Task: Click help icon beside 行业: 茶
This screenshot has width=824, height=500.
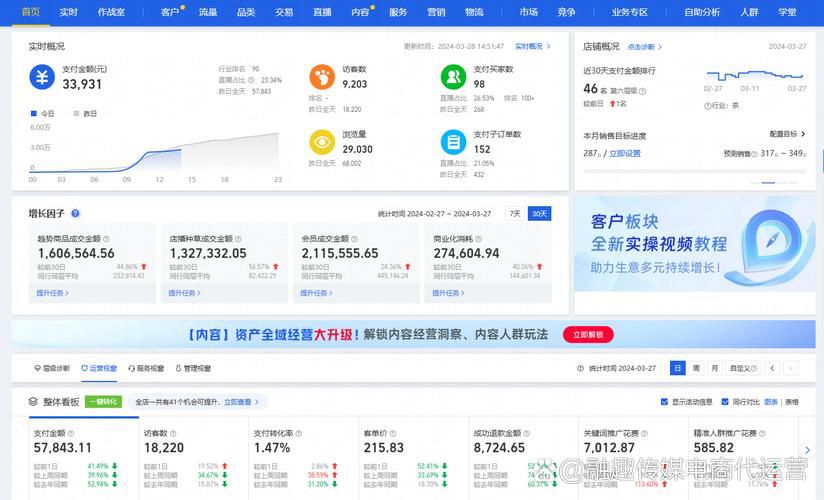Action: click(707, 106)
